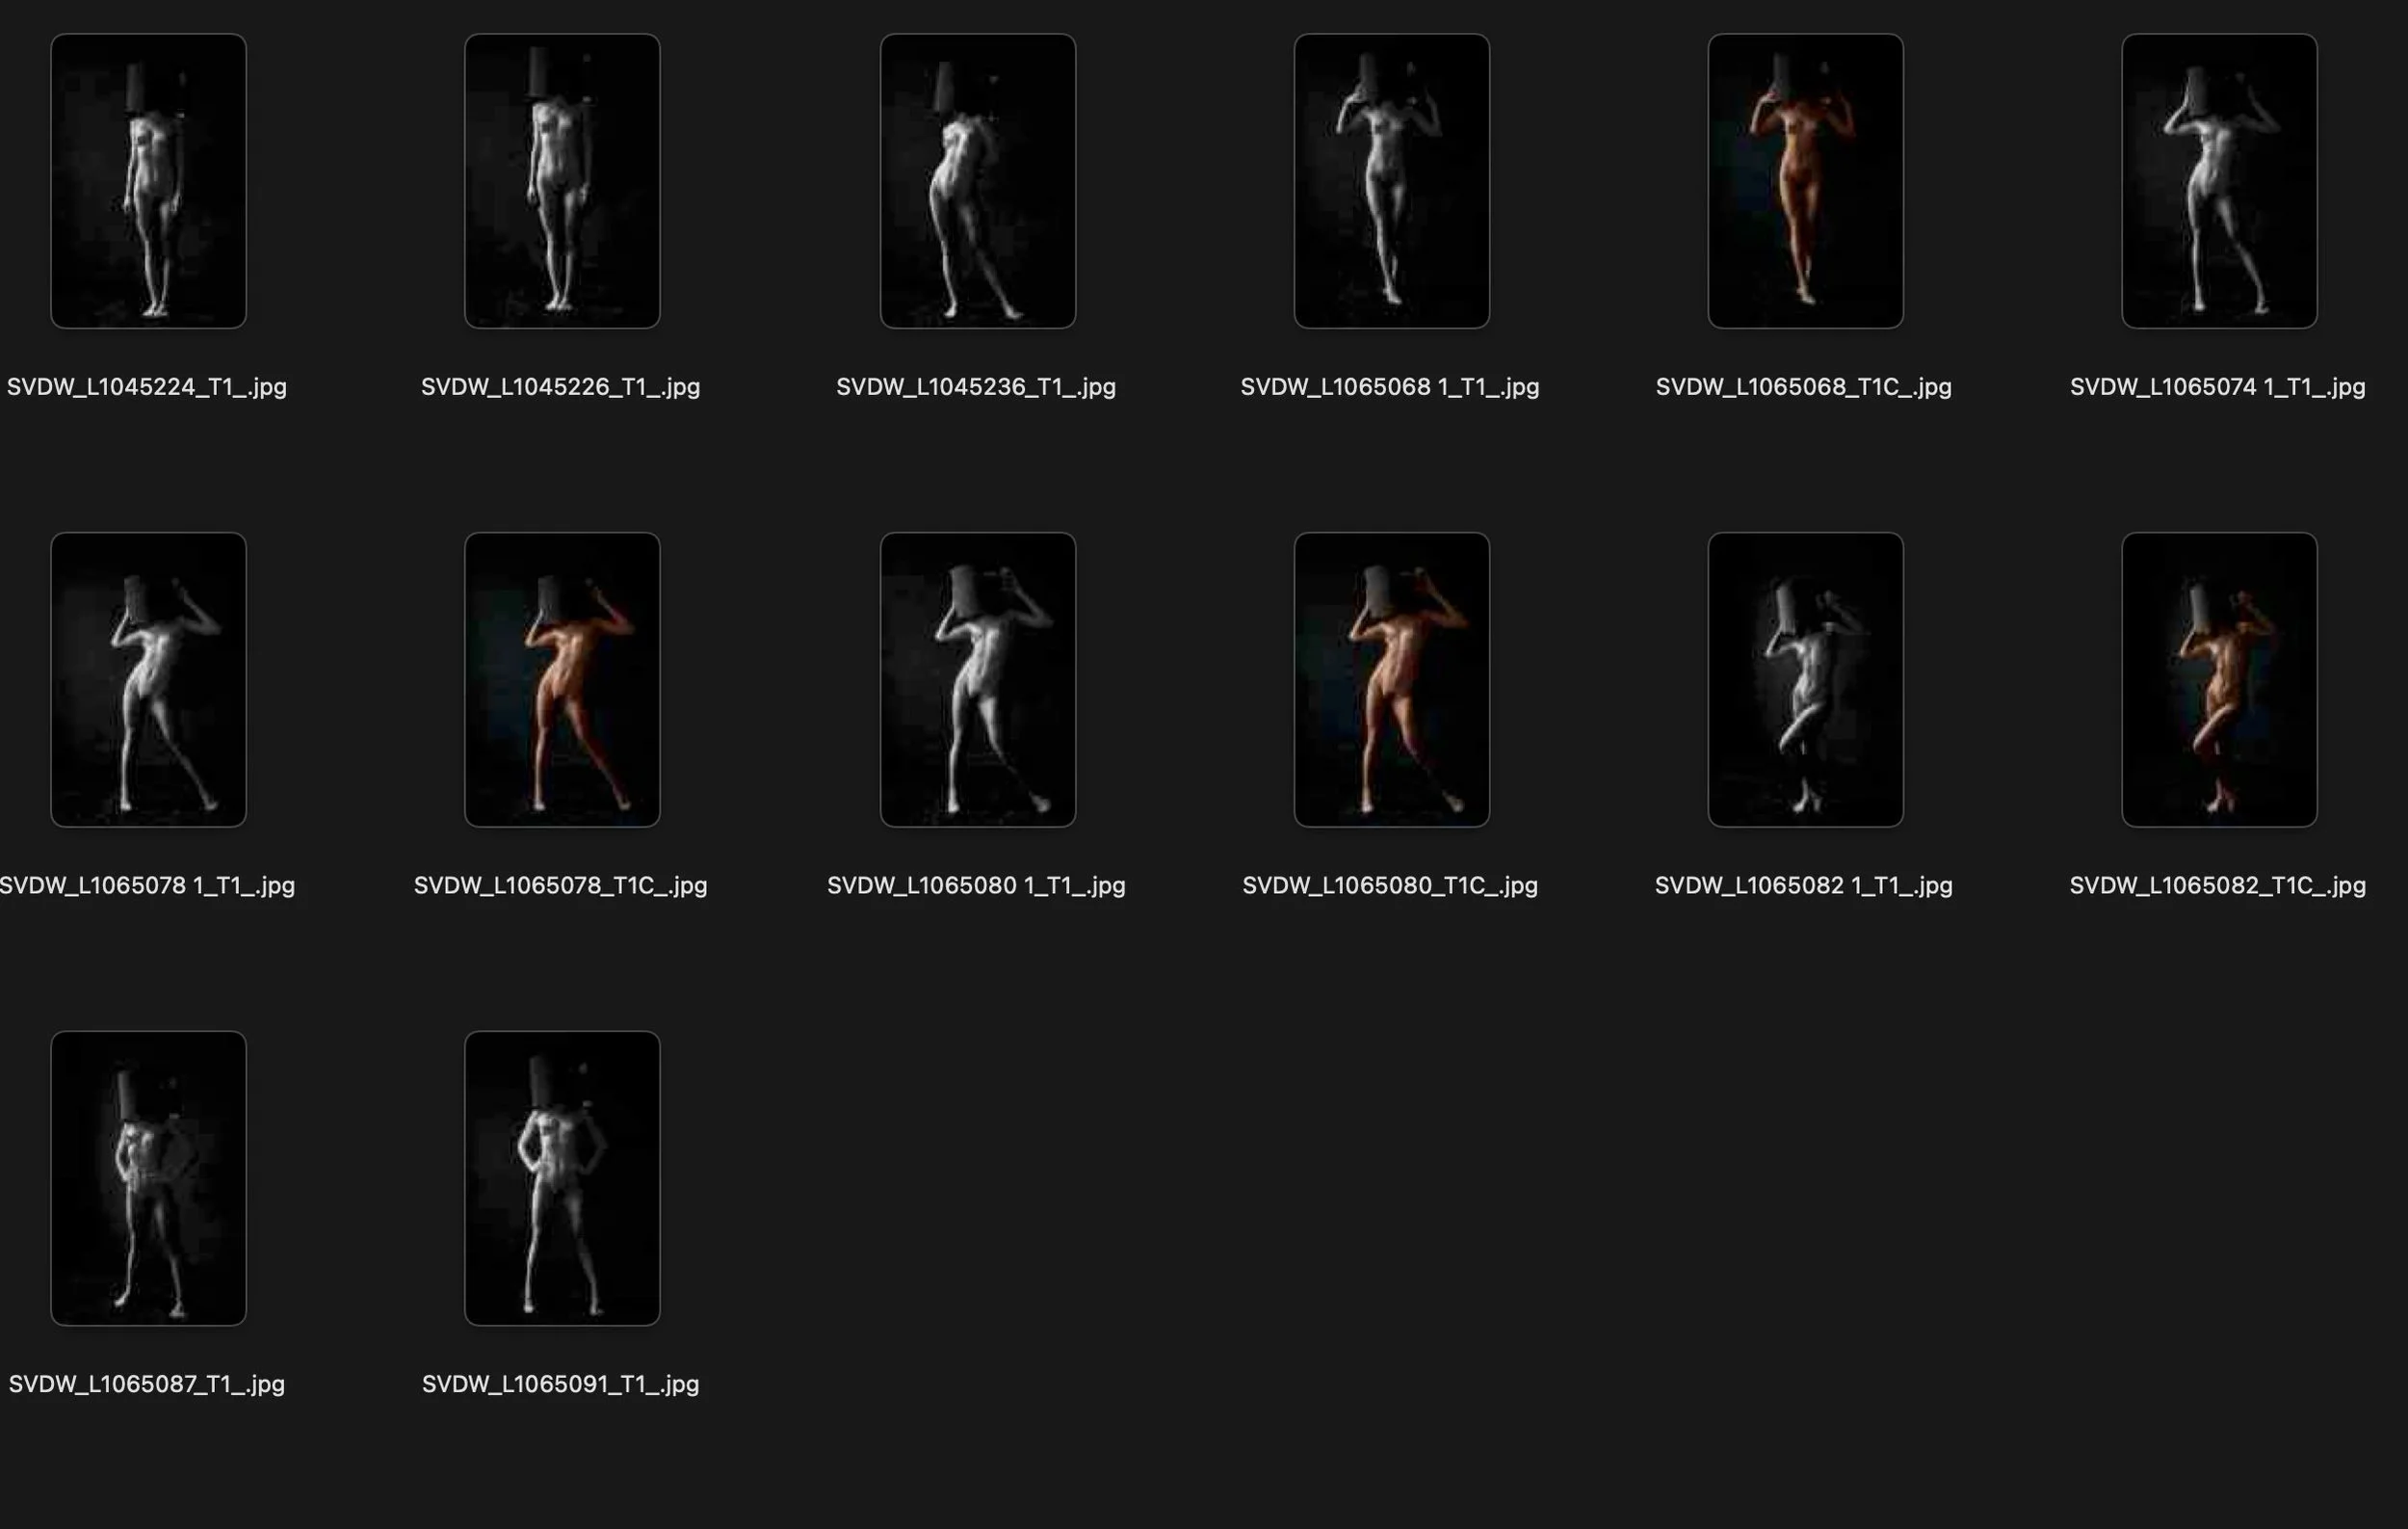Select thumbnail SVDW_L1065080 1_T1_.jpg
Viewport: 2408px width, 1529px height.
[977, 680]
